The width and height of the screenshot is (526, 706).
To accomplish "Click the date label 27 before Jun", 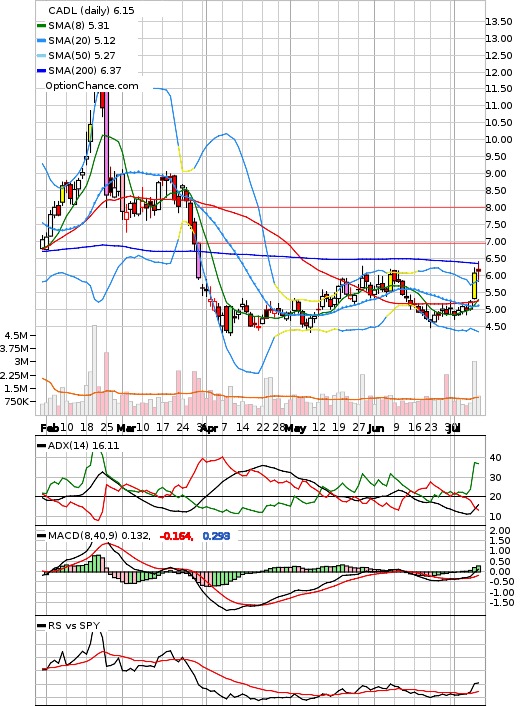I will (x=359, y=427).
